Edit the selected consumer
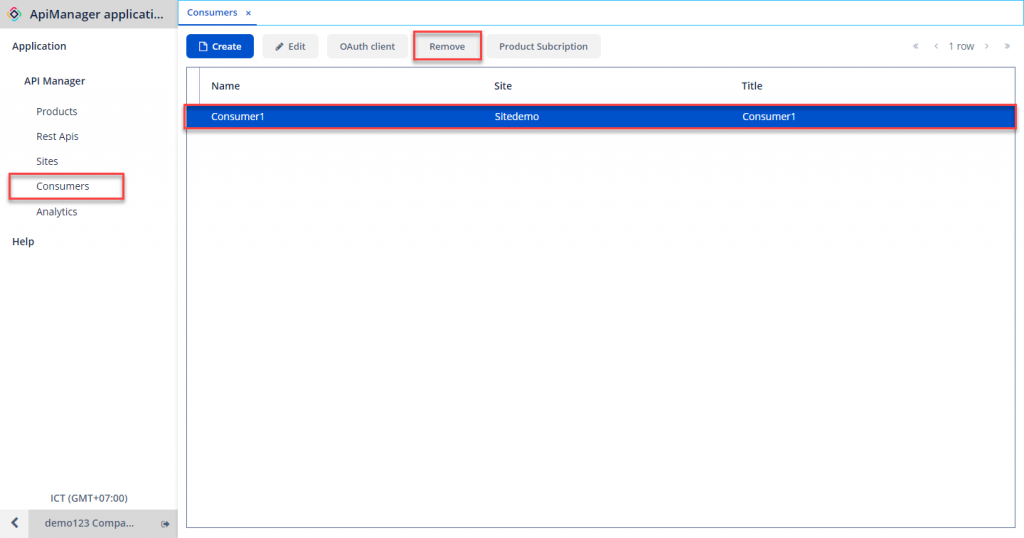This screenshot has height=538, width=1024. [290, 46]
